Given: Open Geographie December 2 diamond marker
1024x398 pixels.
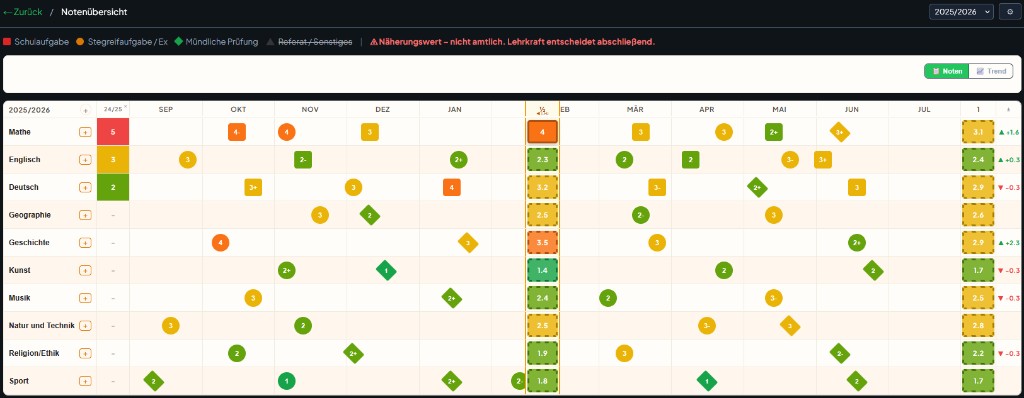Looking at the screenshot, I should tap(370, 215).
